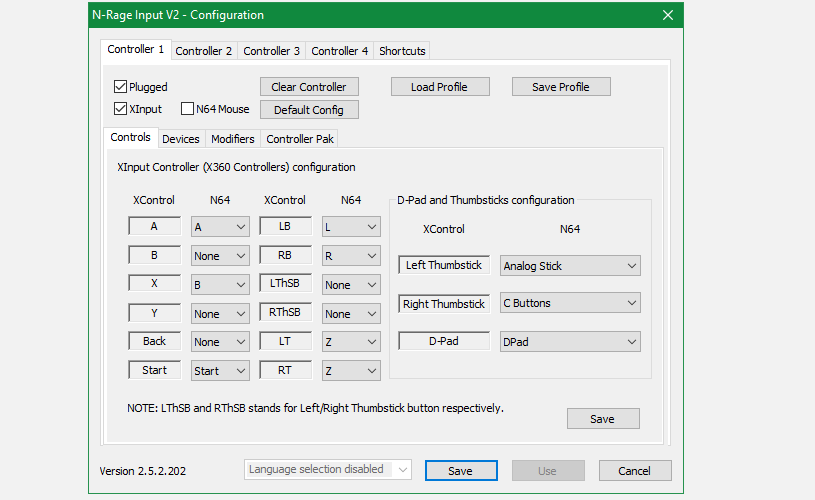This screenshot has width=815, height=500.
Task: Toggle the XInput checkbox
Action: pos(121,109)
